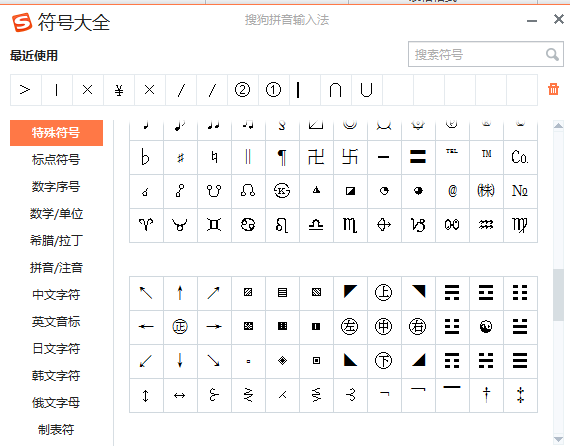Screen dimensions: 570x446
Task: Reuse the recent > symbol
Action: point(25,90)
